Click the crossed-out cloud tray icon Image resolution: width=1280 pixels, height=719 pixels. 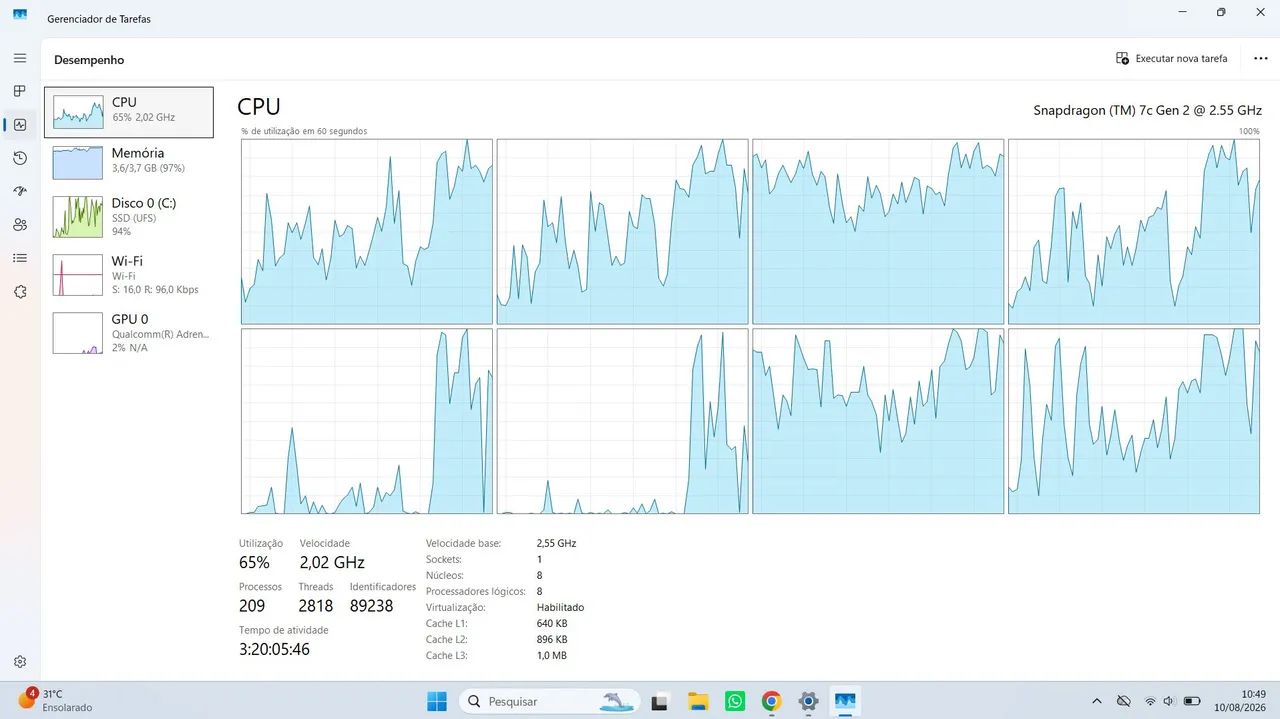pos(1123,701)
